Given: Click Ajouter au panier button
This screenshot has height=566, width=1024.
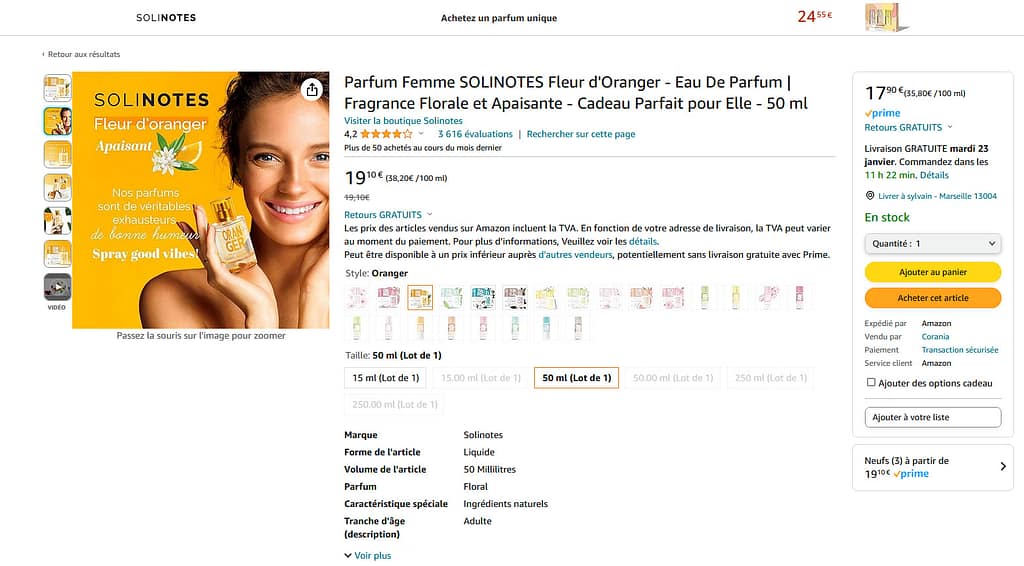Looking at the screenshot, I should (933, 272).
